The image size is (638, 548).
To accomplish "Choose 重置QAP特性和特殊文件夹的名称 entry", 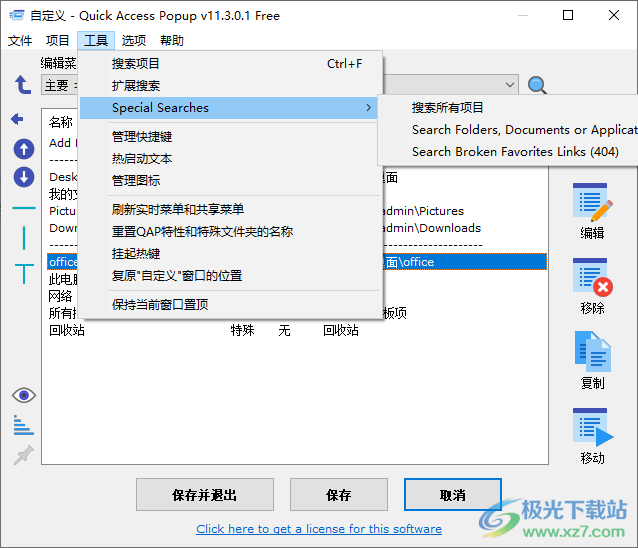I will pyautogui.click(x=231, y=231).
